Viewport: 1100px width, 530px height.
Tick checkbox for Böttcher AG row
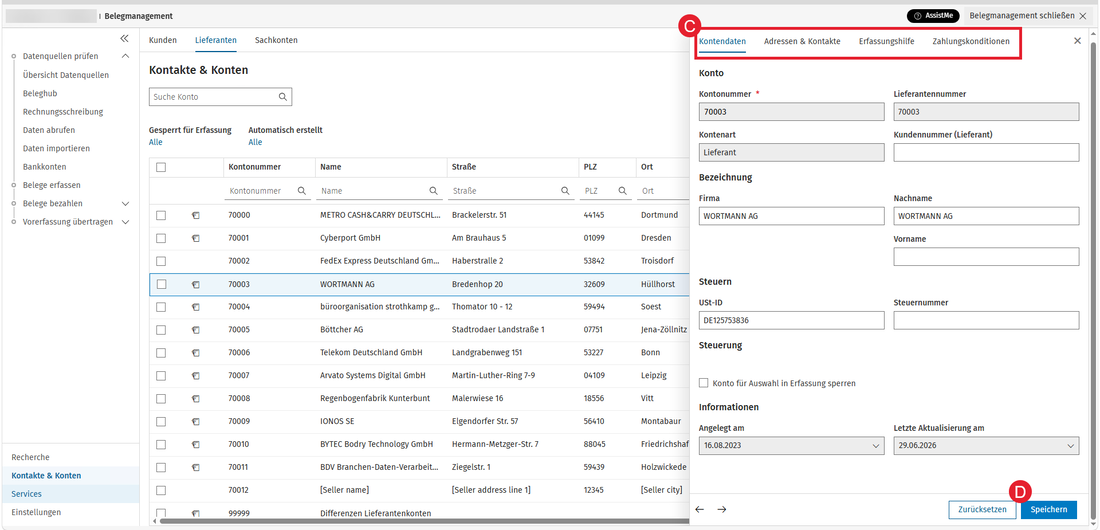pyautogui.click(x=161, y=330)
